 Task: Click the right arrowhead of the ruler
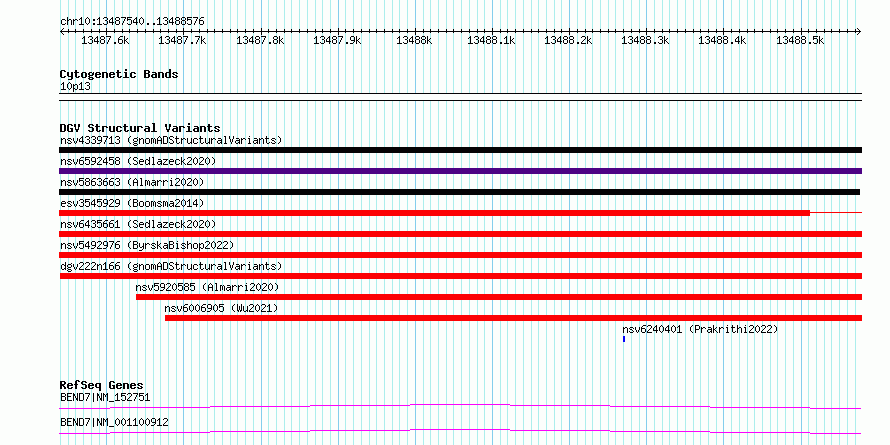859,32
